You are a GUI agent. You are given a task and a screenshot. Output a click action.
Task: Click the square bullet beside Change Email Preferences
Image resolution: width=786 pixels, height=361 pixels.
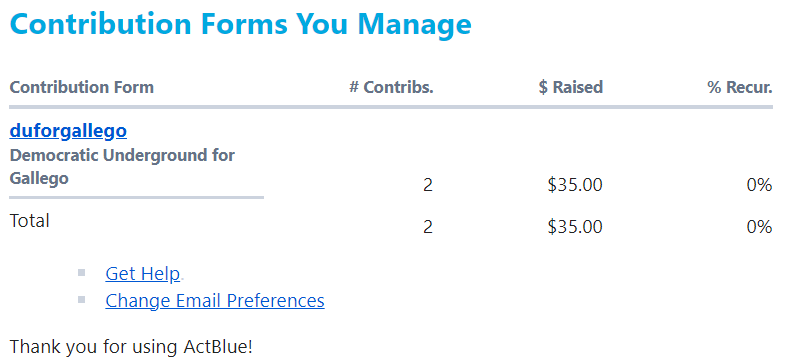click(82, 300)
